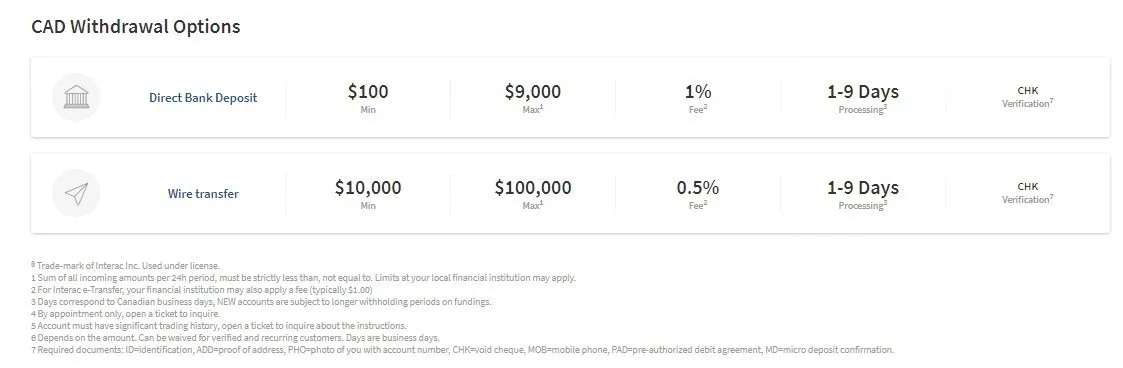This screenshot has width=1123, height=368.
Task: Click footnote 1 about 24h period sum
Action: tap(303, 278)
